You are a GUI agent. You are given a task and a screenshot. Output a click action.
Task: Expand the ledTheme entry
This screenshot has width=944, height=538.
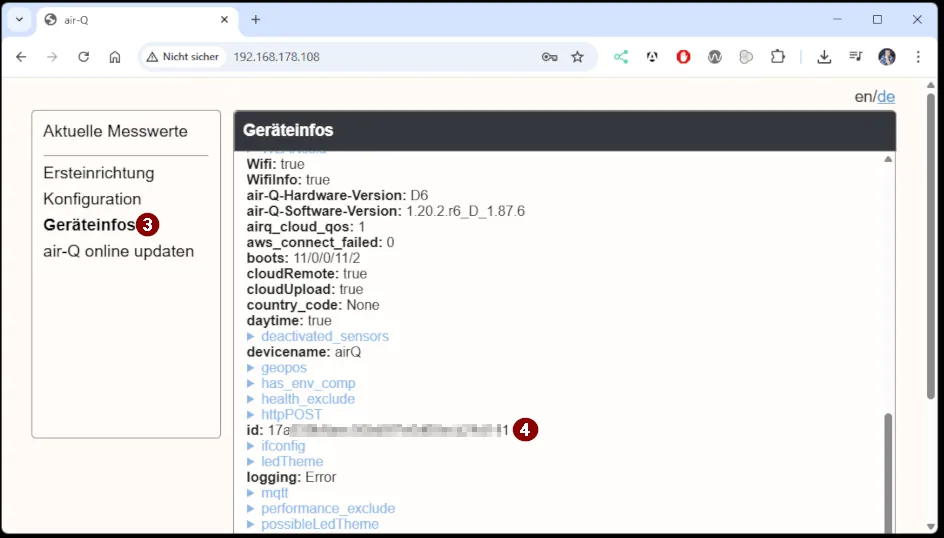pos(291,462)
